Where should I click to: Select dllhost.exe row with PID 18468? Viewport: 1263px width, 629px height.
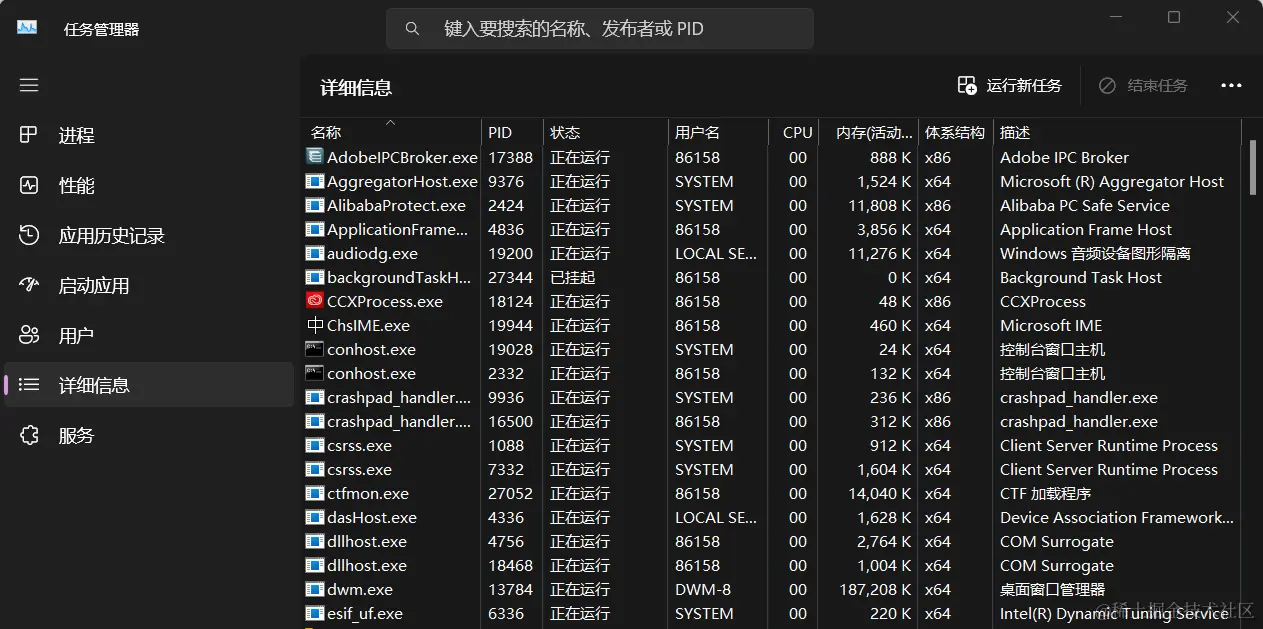pos(771,565)
